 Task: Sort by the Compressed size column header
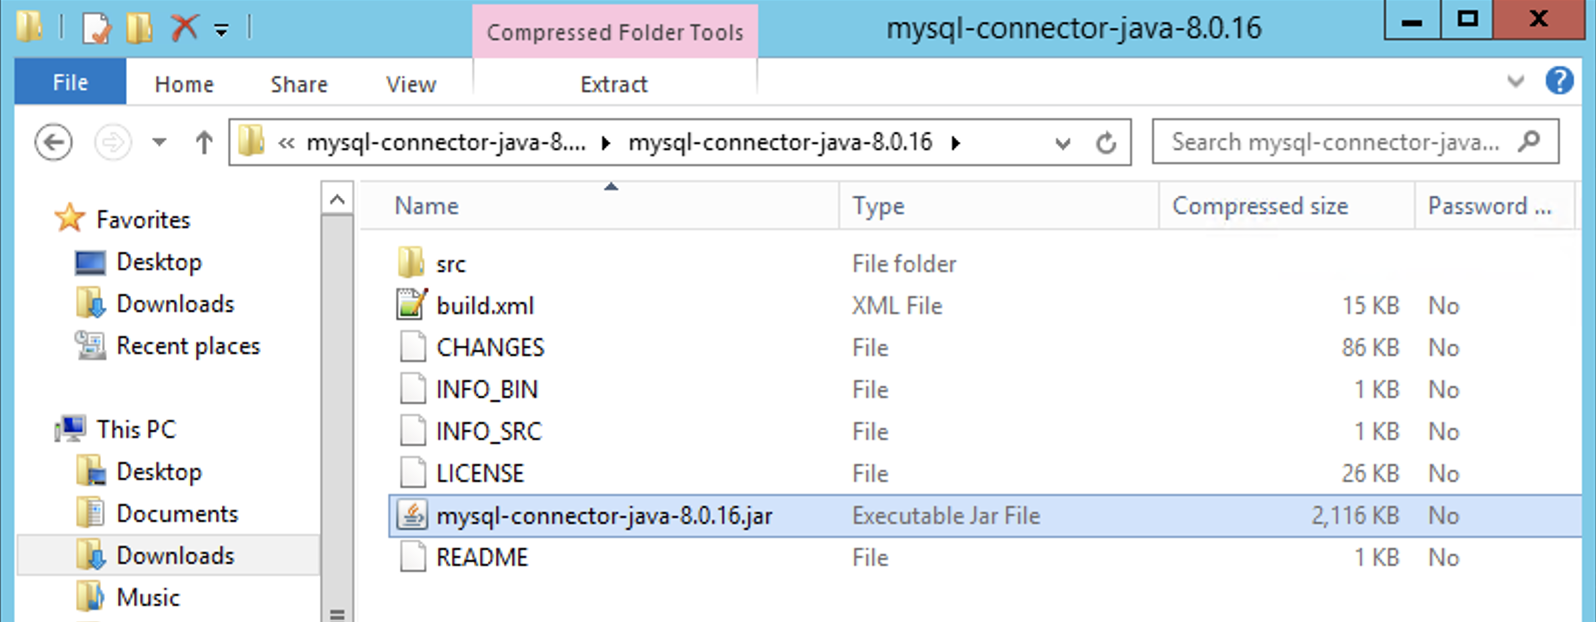pos(1259,206)
